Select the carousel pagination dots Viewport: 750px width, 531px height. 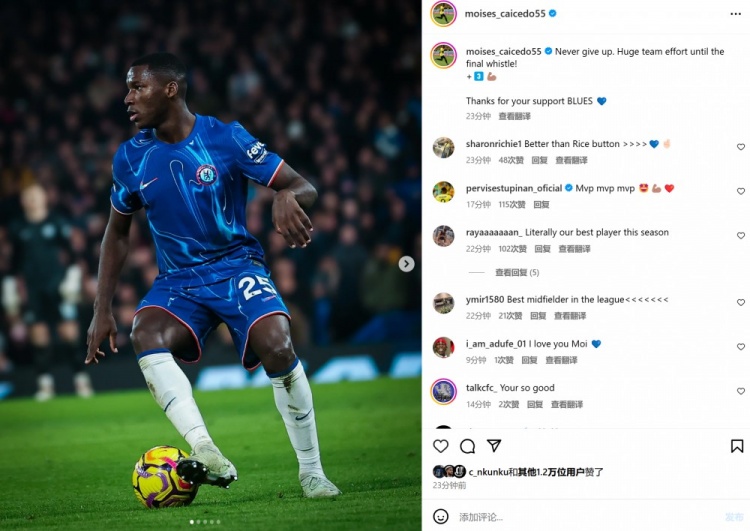tap(205, 522)
